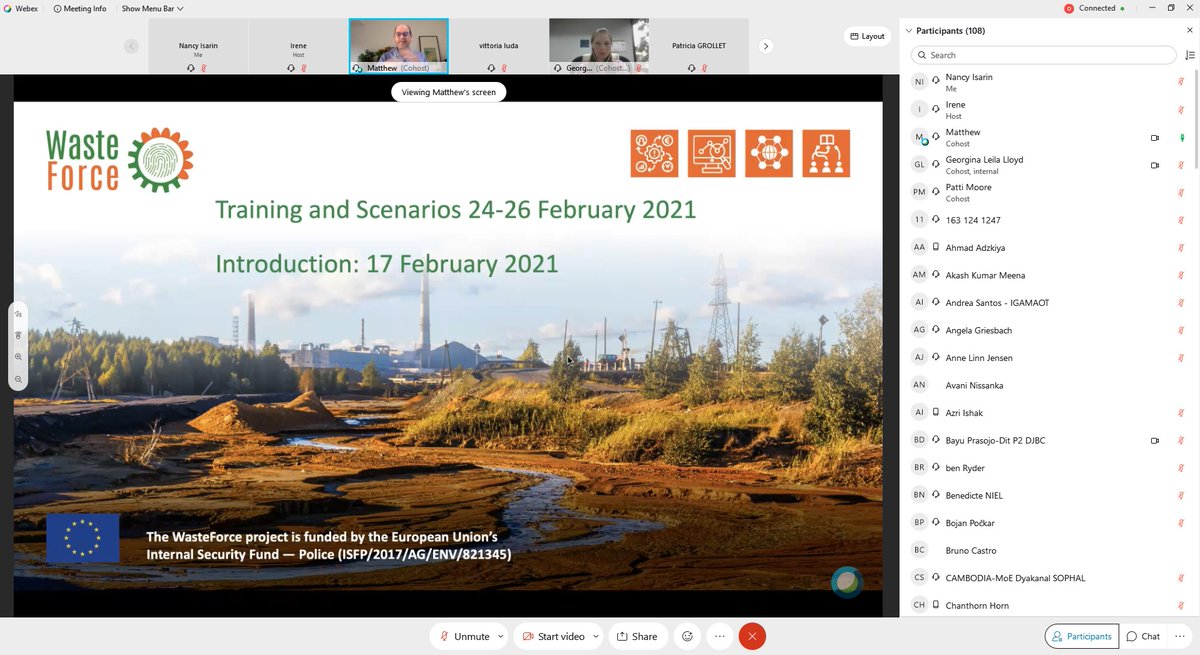Expand the Show Menu Bar dropdown
Screen dimensions: 1200x655
coord(152,8)
